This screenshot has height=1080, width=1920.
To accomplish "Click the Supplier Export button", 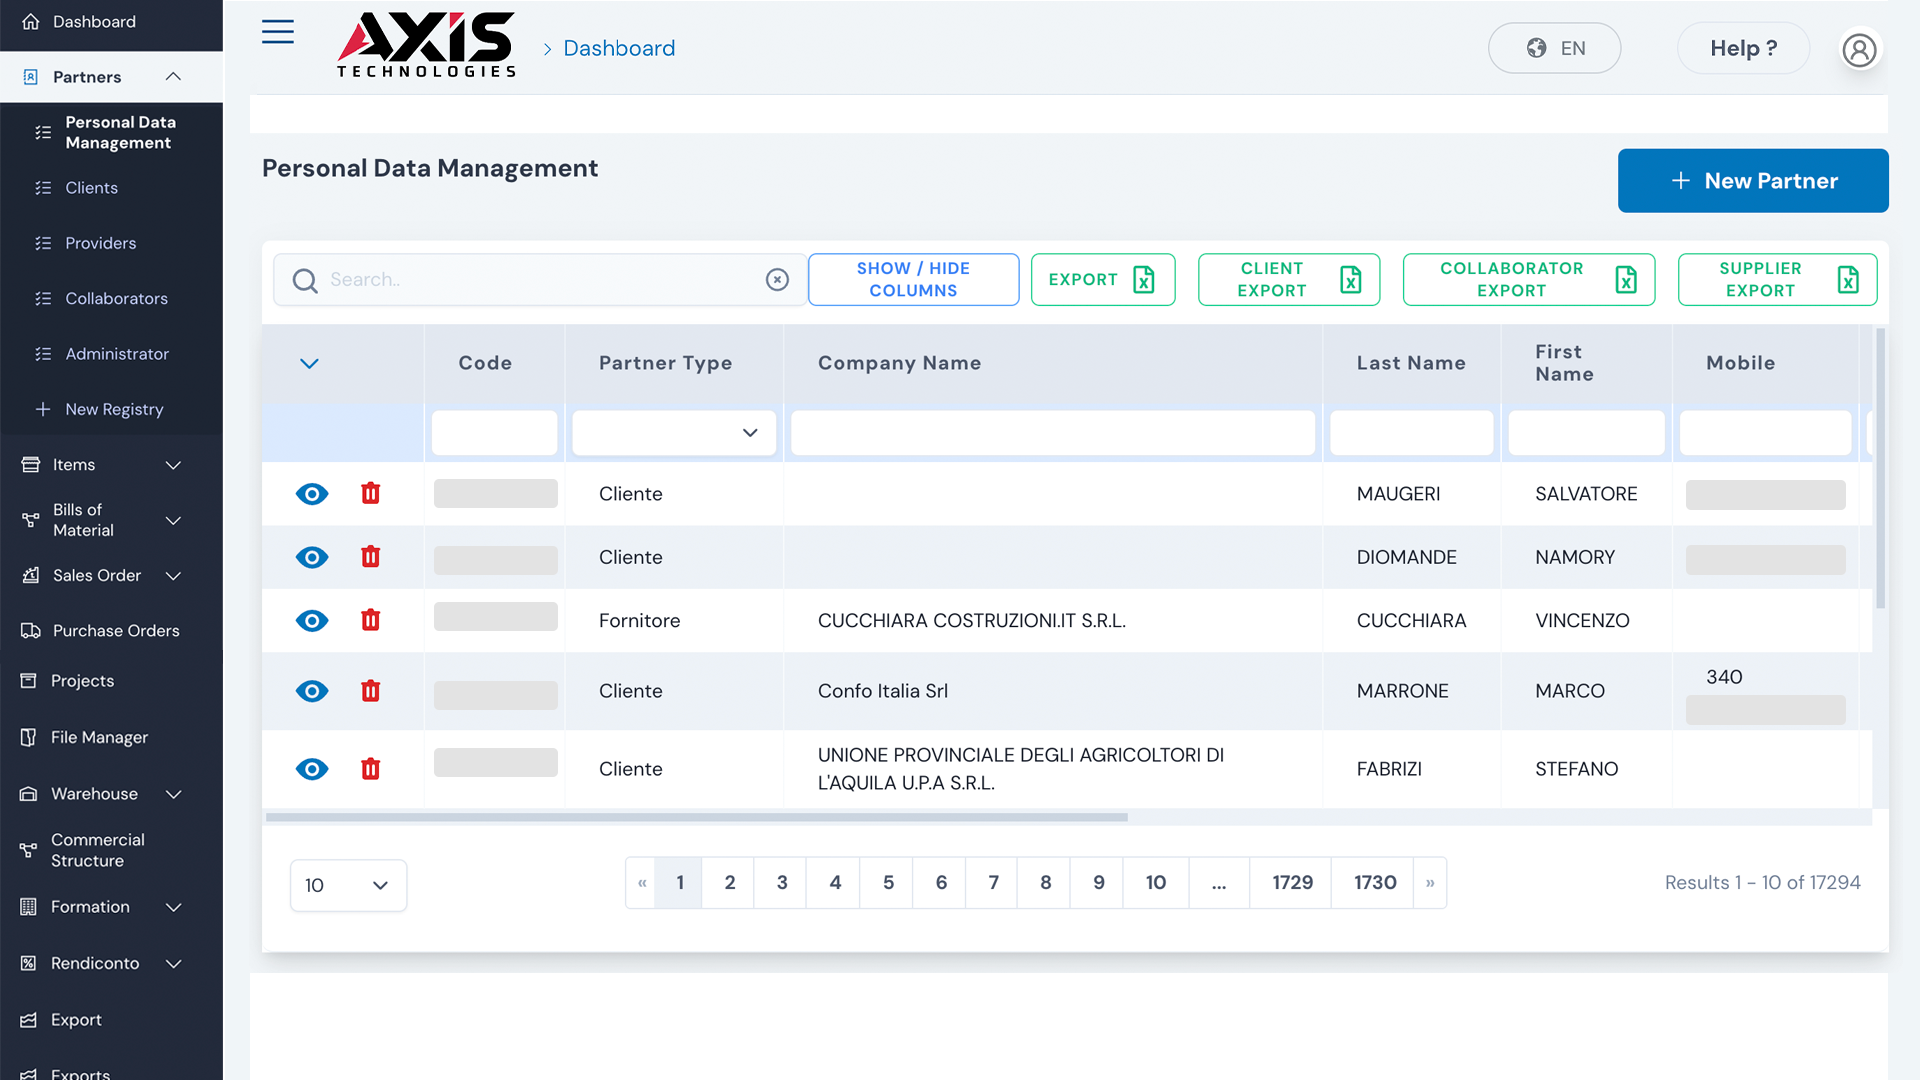I will coord(1776,280).
